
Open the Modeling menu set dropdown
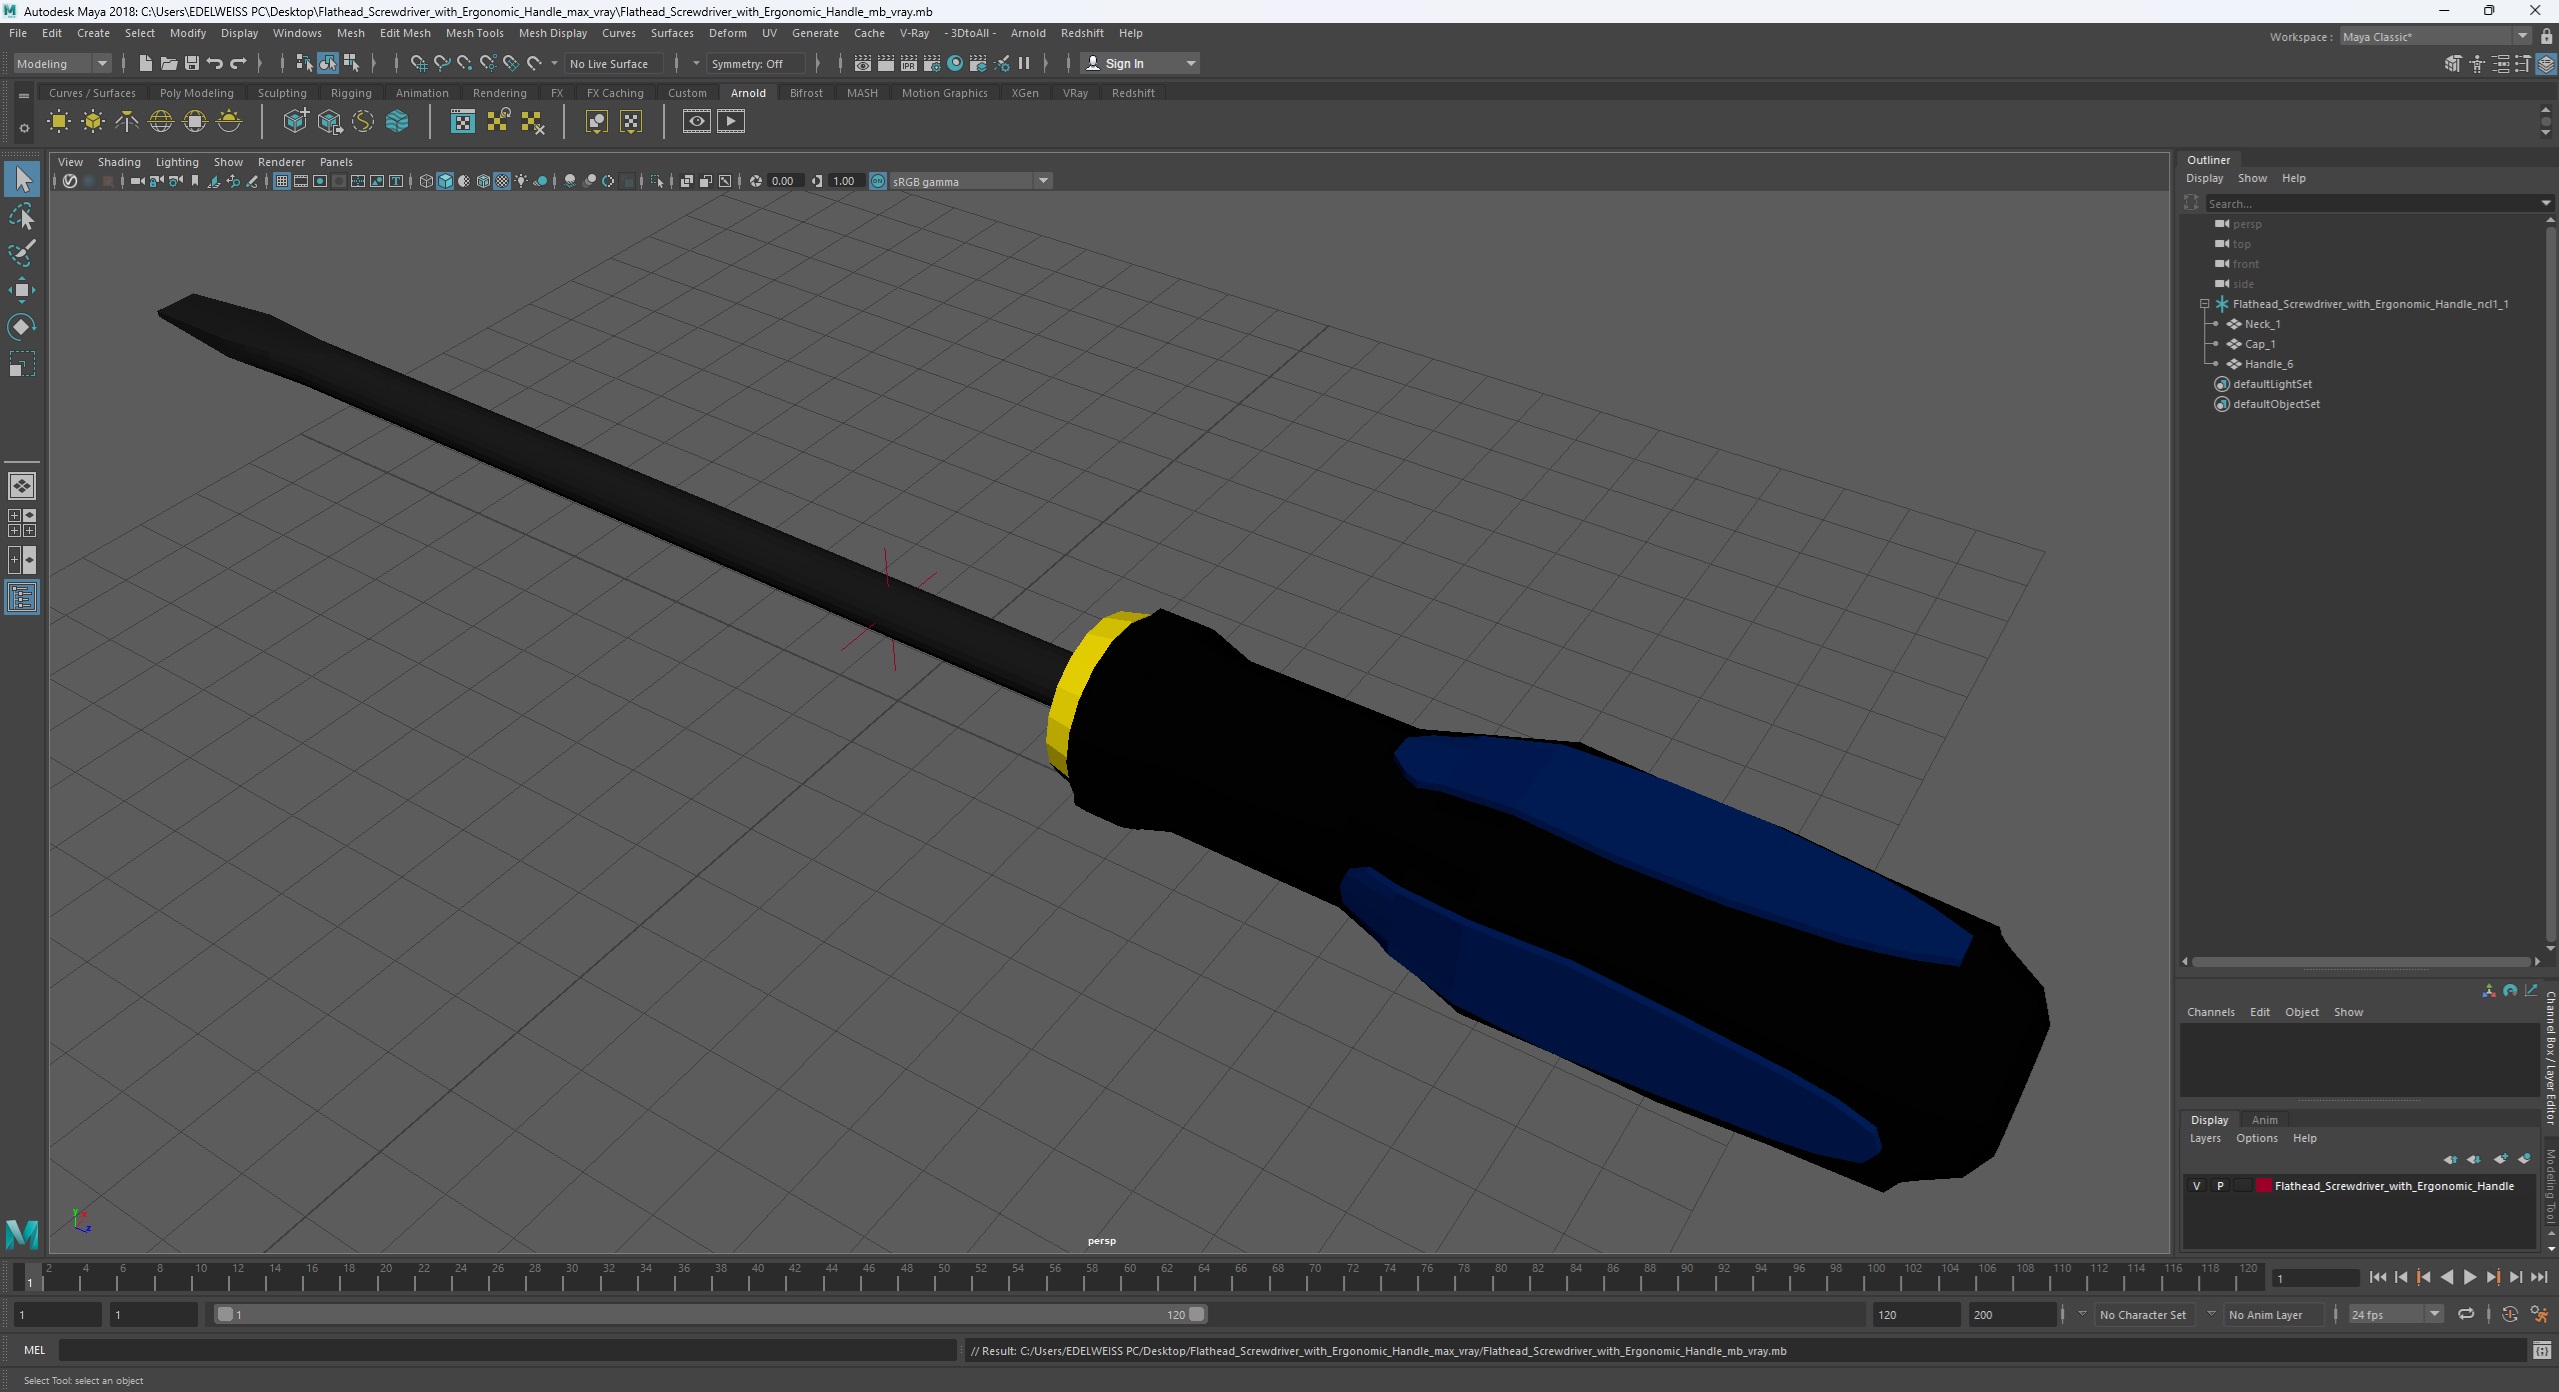click(62, 63)
